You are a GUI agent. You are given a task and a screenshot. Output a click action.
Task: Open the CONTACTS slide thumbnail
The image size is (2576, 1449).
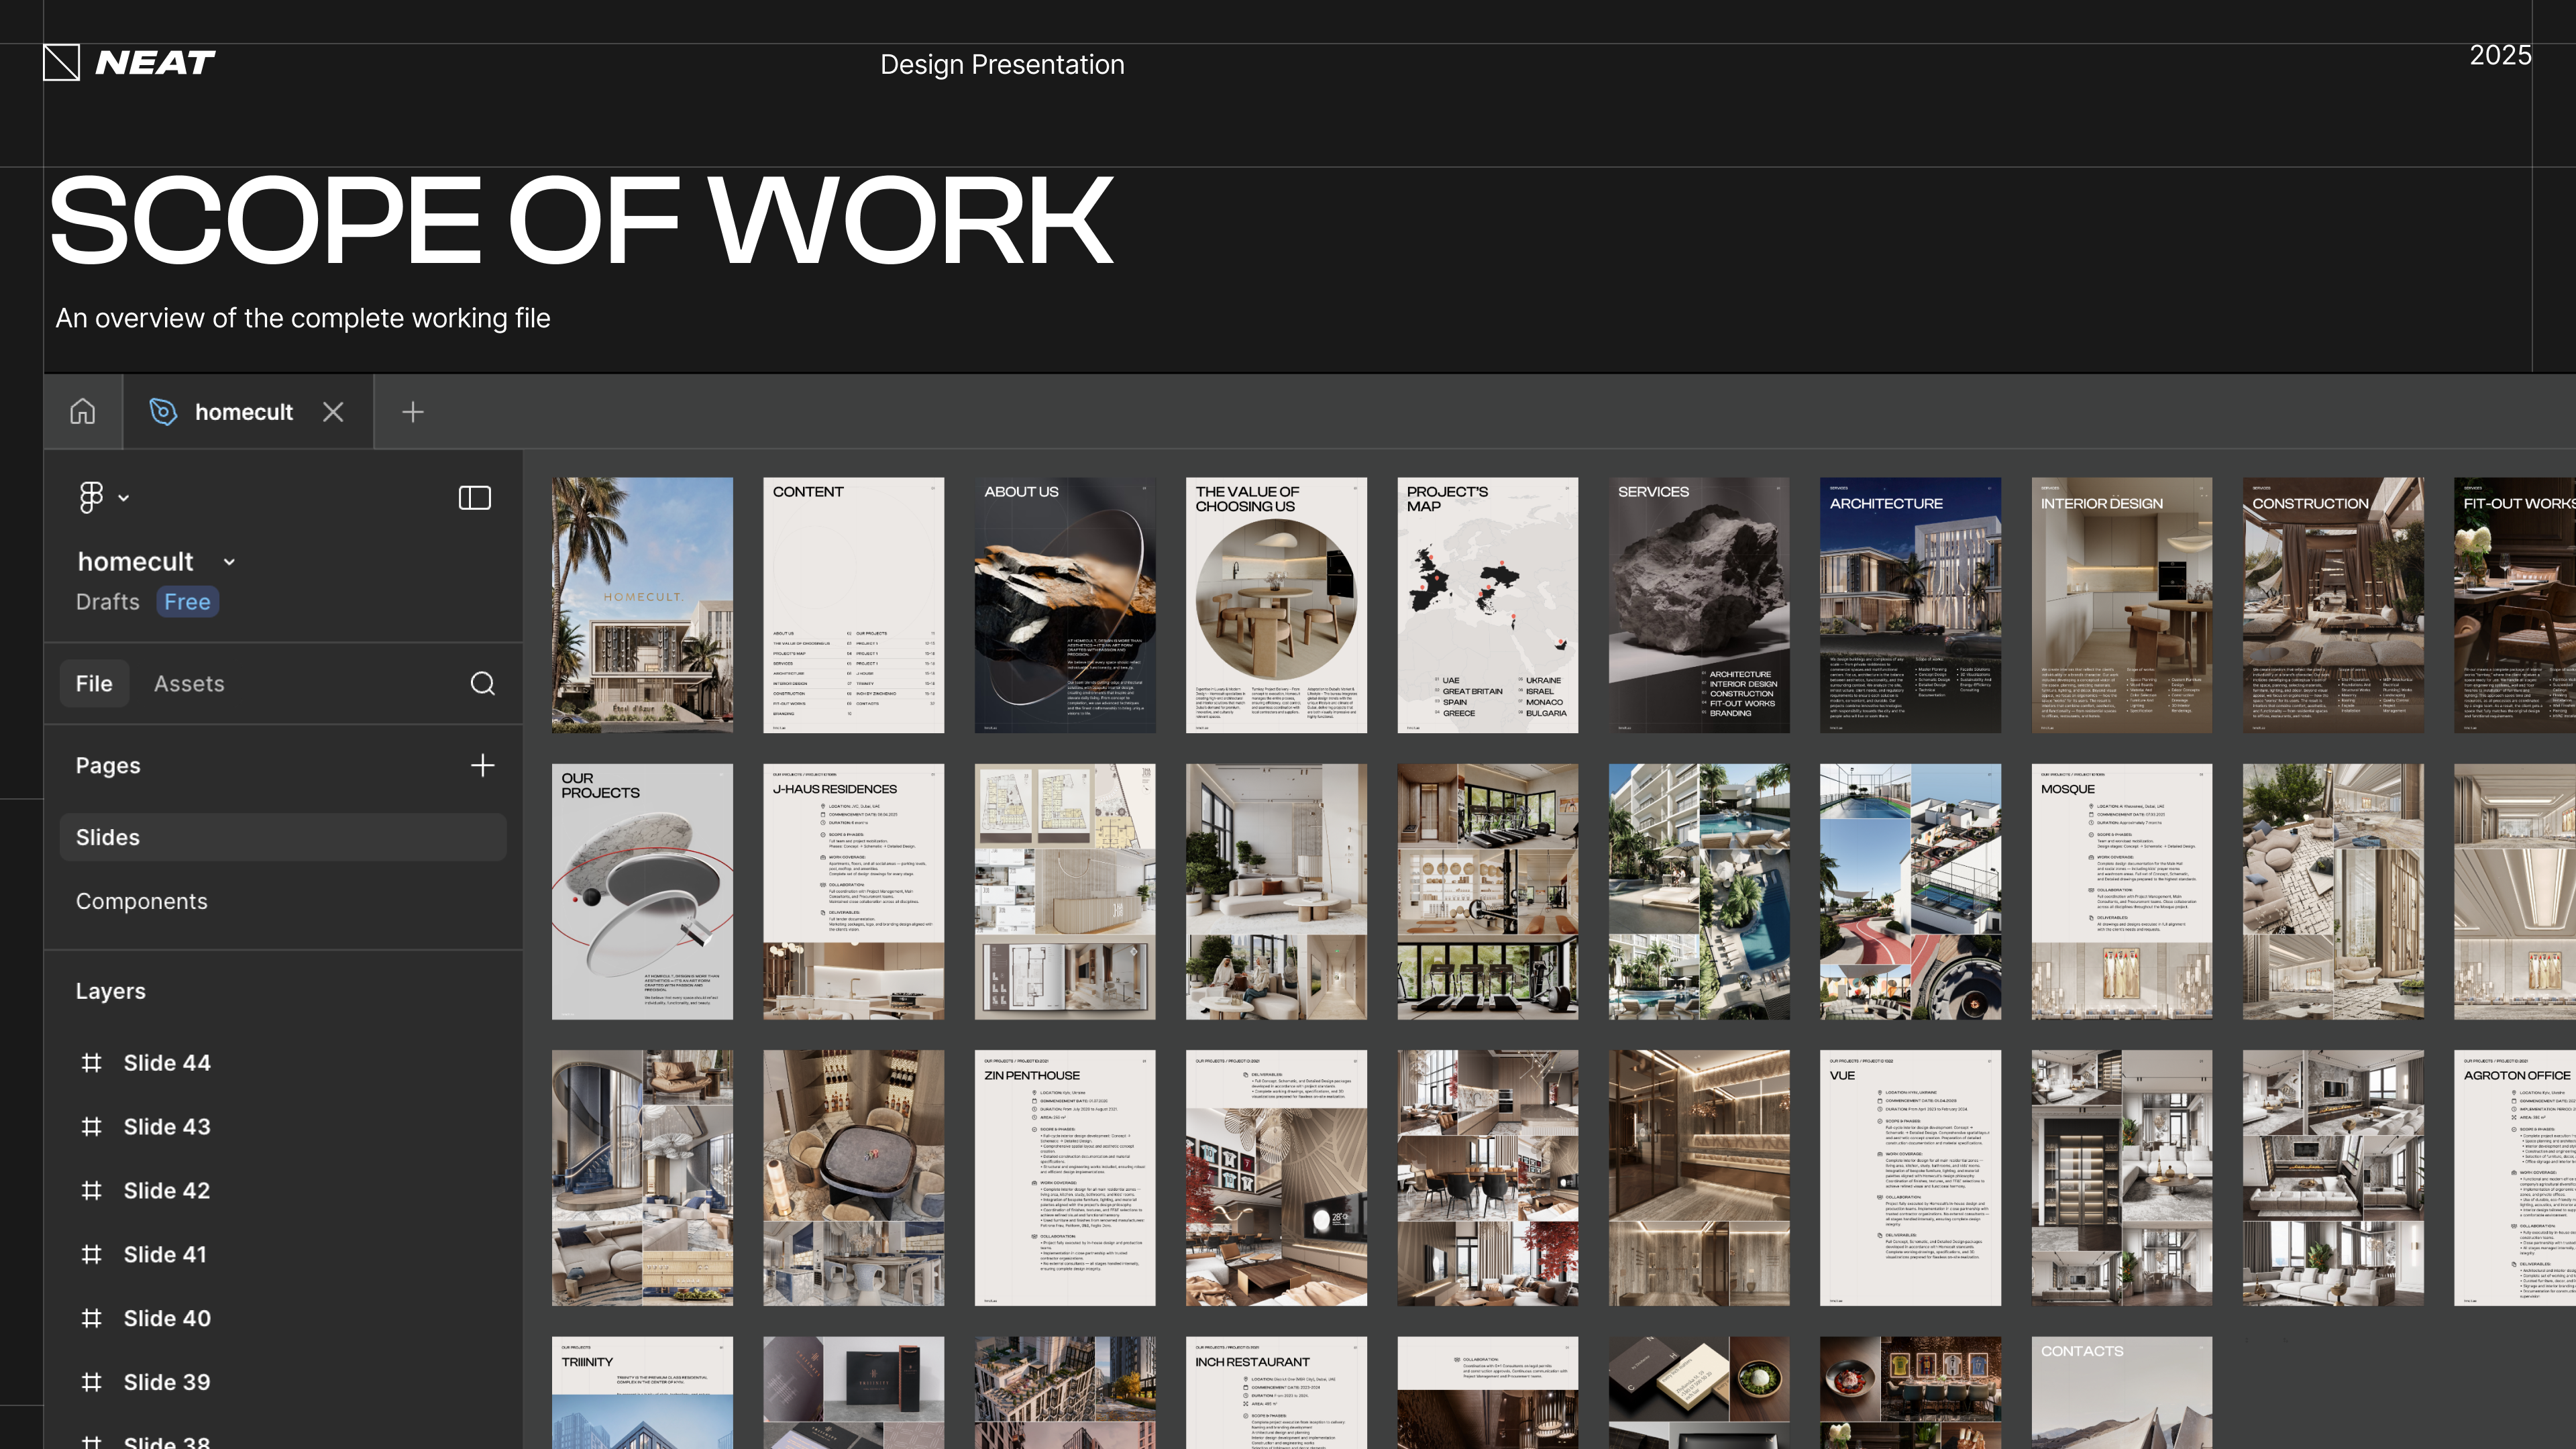point(2122,1393)
